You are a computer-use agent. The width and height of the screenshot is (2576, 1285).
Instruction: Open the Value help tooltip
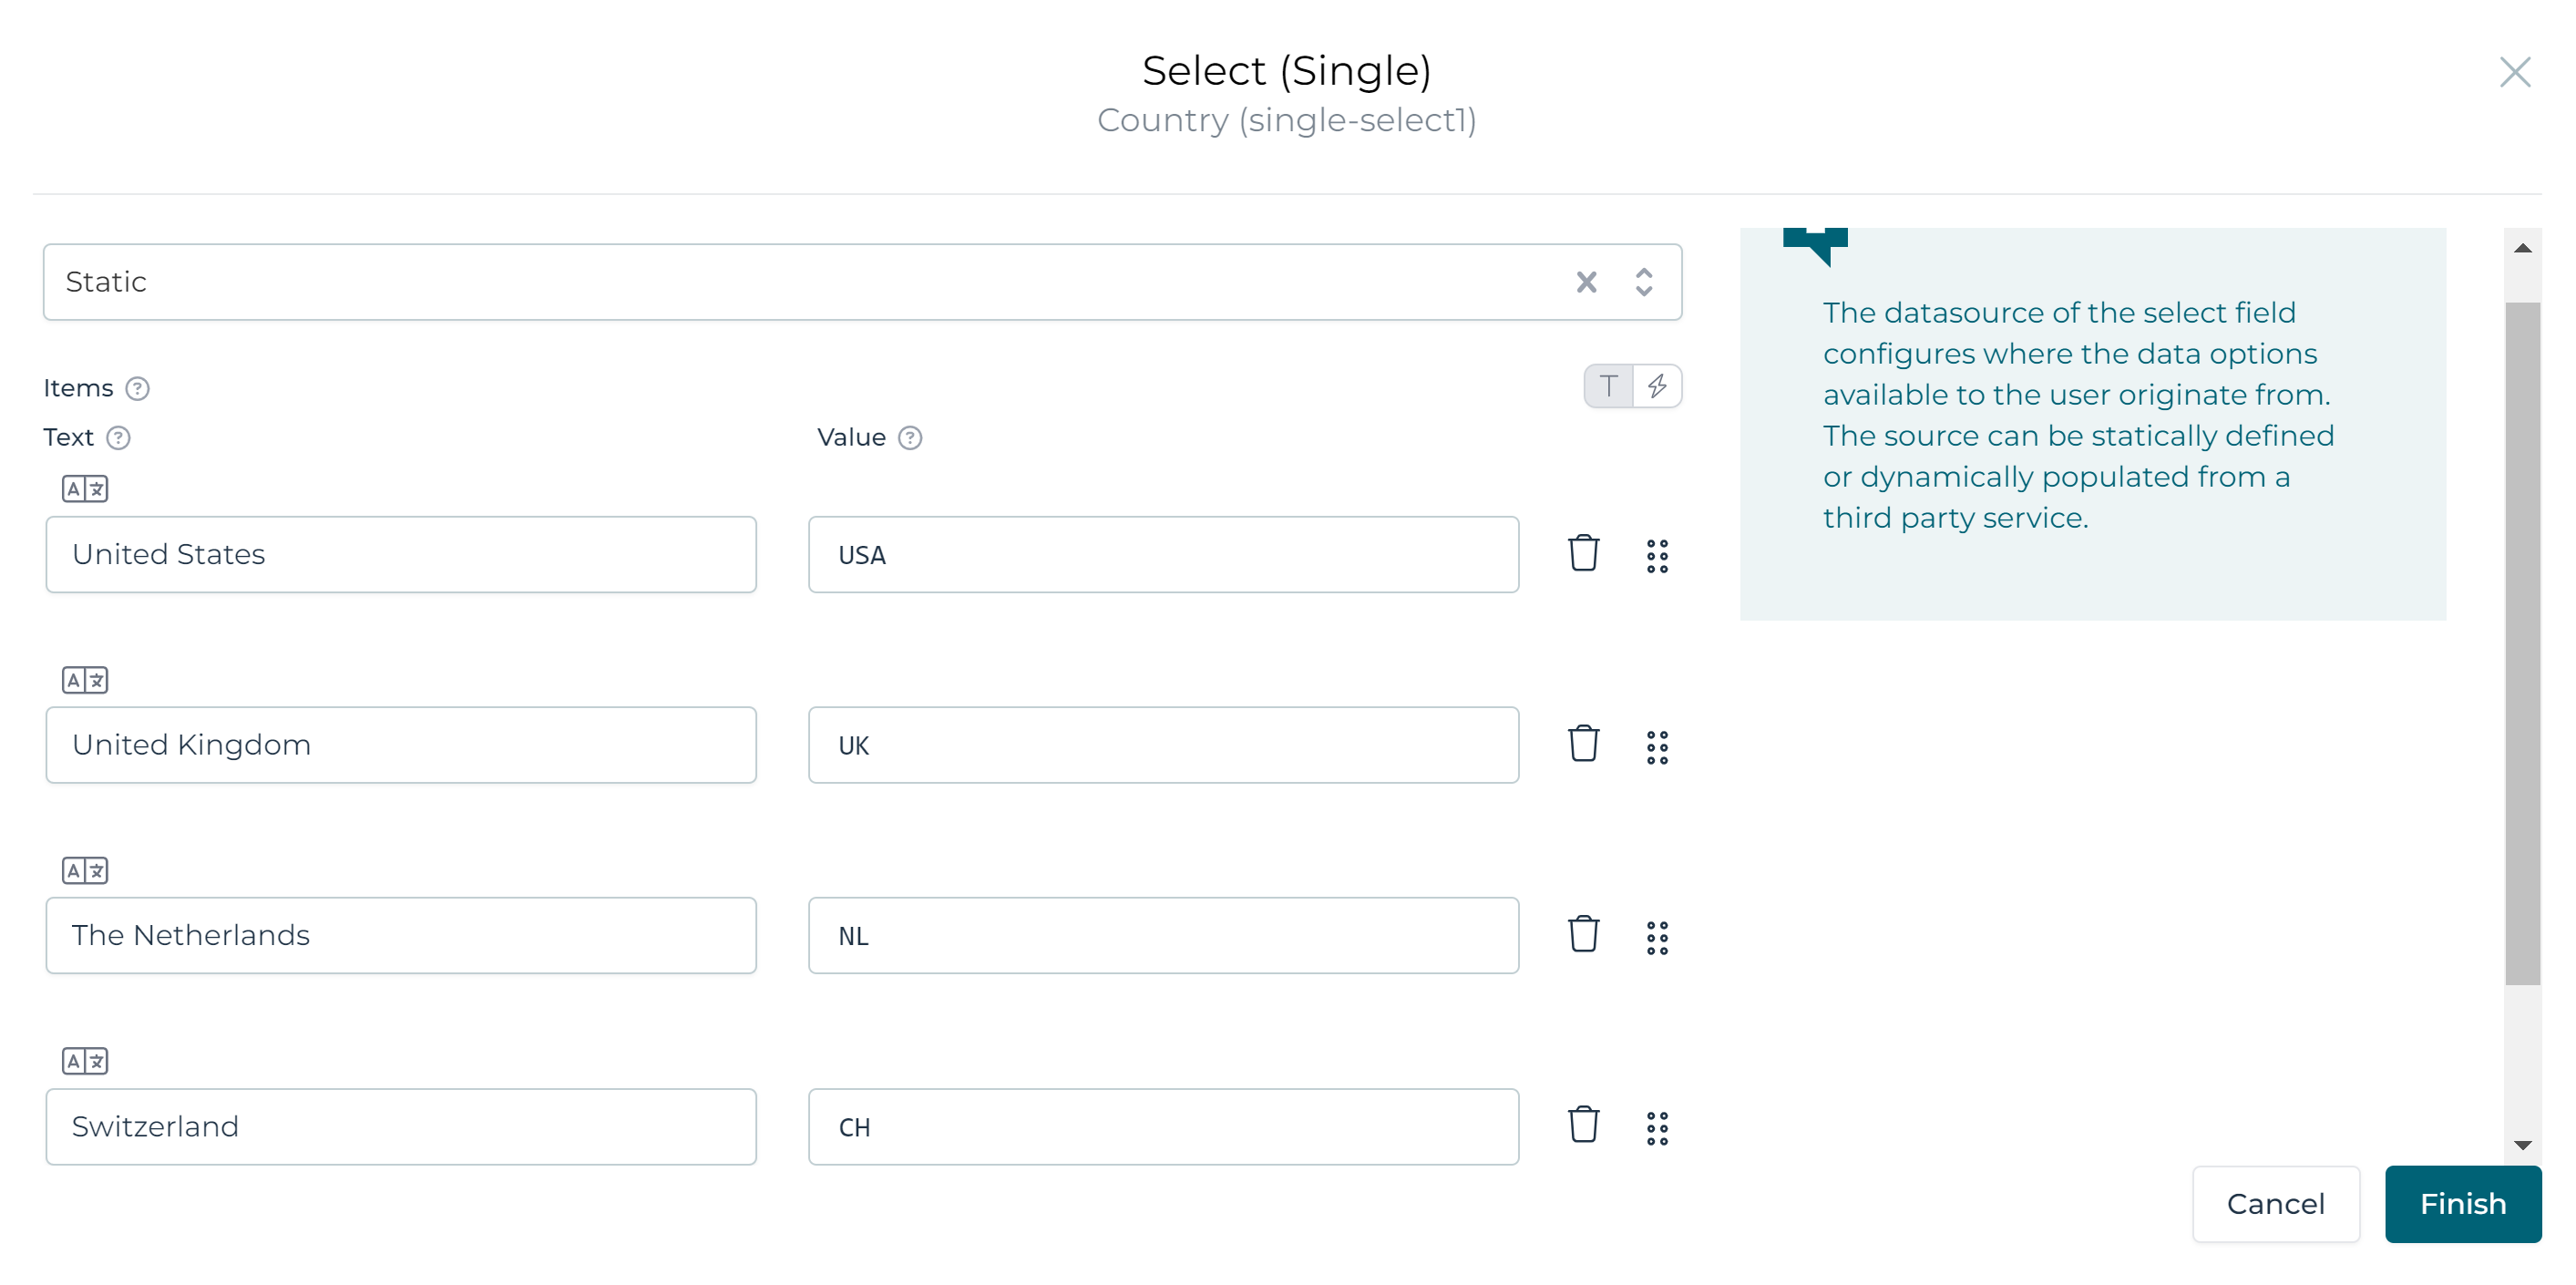[909, 437]
